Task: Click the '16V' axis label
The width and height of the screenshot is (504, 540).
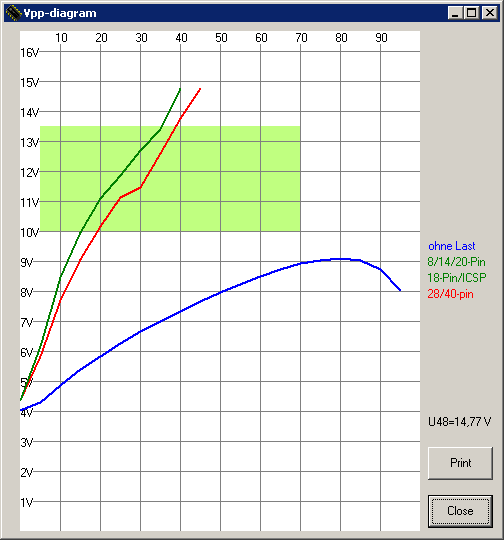Action: tap(30, 53)
